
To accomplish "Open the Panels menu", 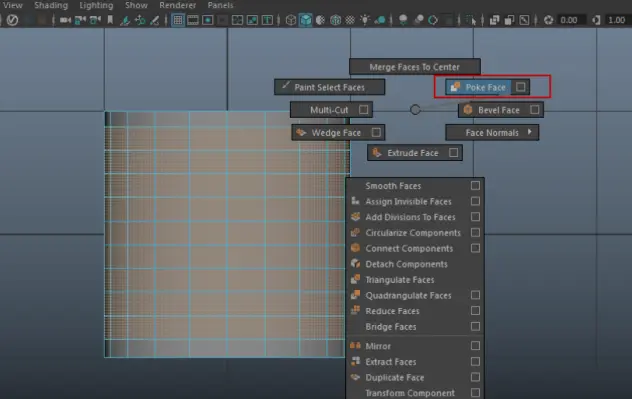I will (x=220, y=5).
